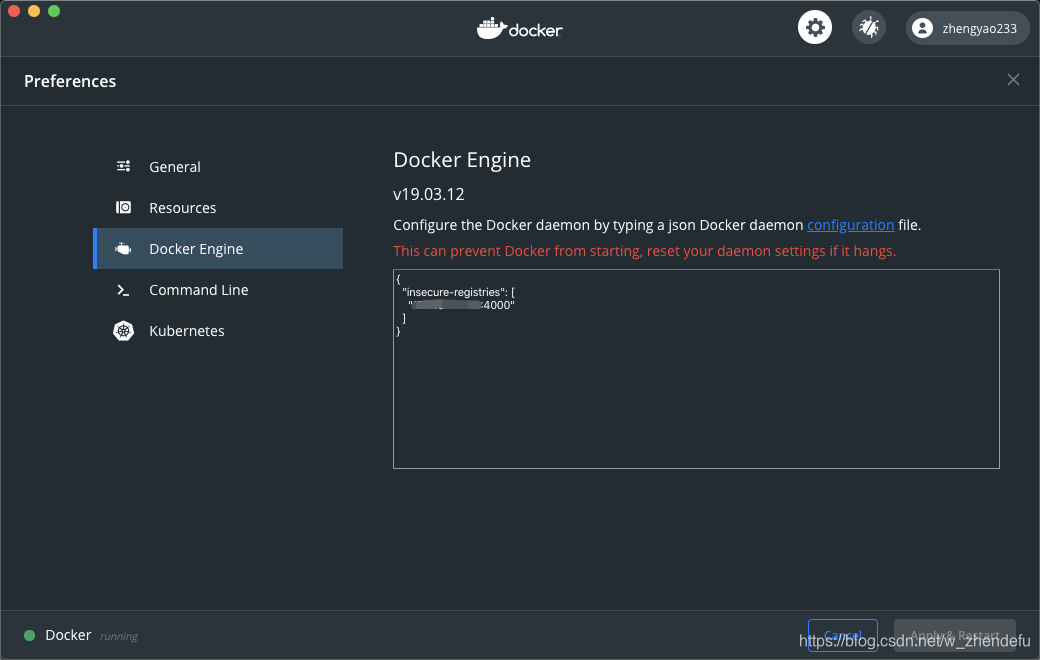Click the :4000 registry entry text

[x=461, y=305]
